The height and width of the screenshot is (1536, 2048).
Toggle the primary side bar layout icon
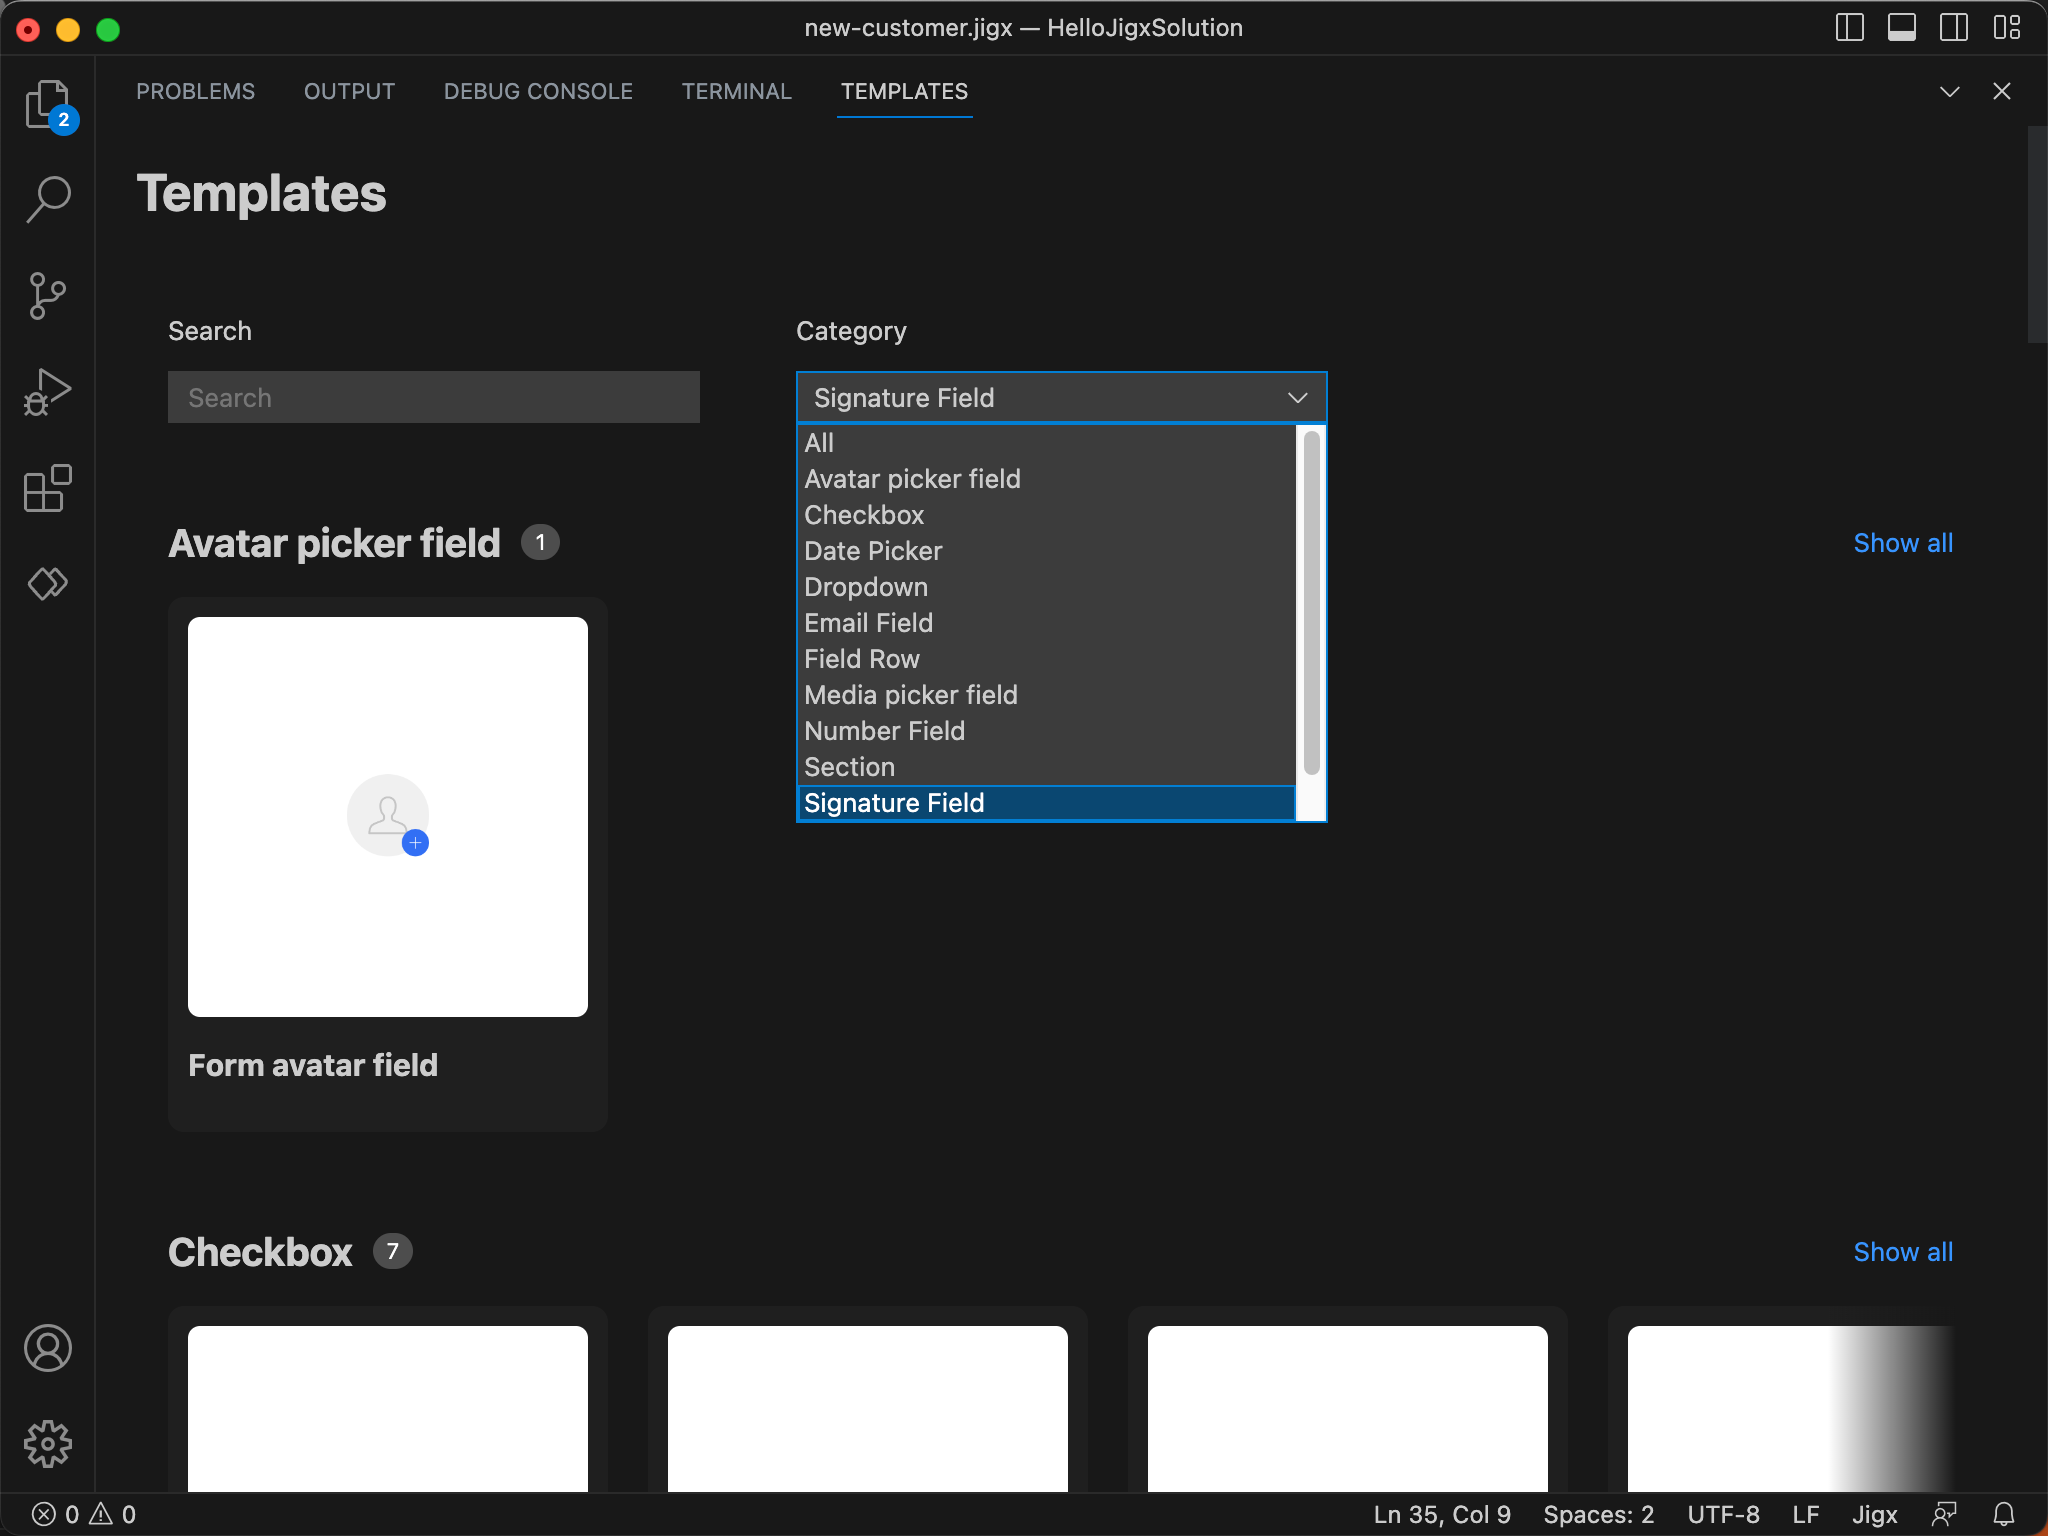pyautogui.click(x=1850, y=28)
